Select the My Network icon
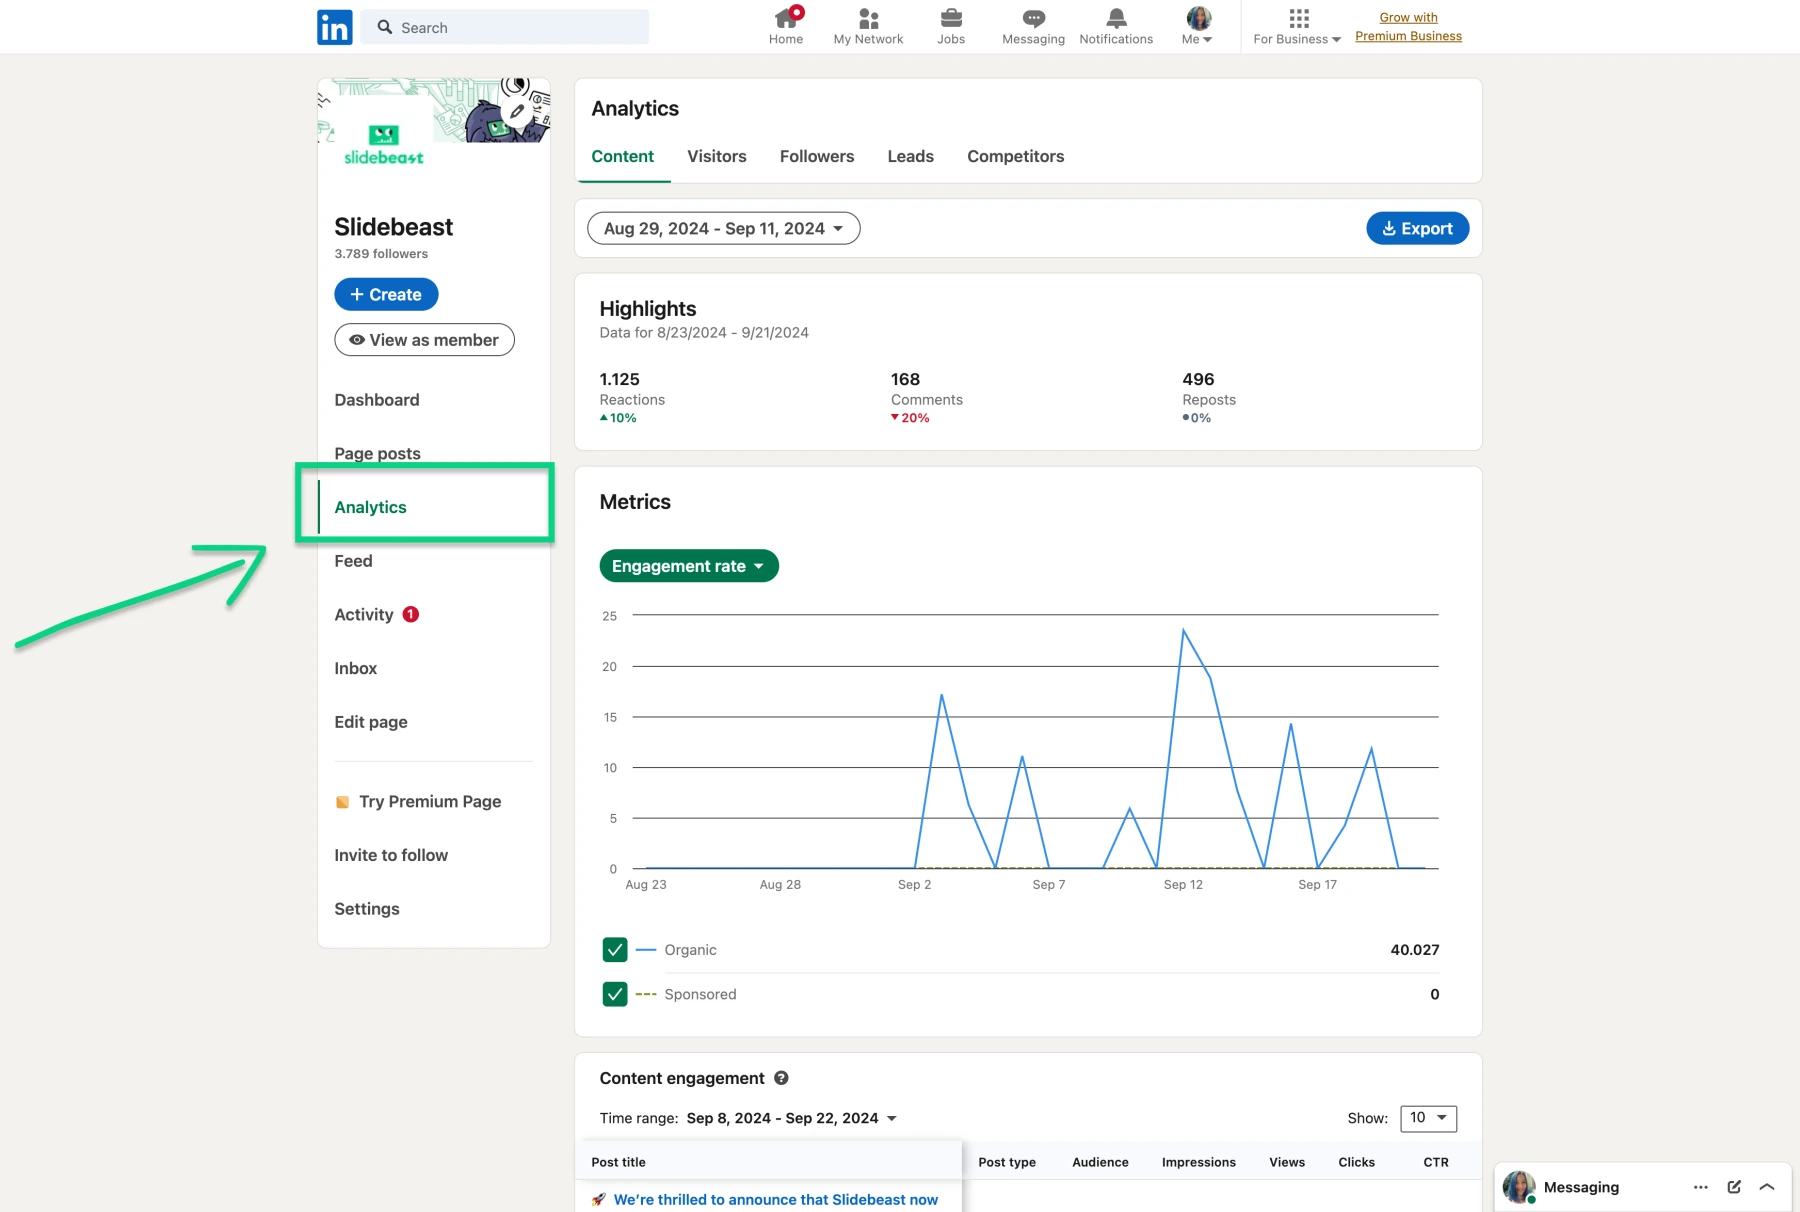Viewport: 1800px width, 1212px height. pos(868,20)
